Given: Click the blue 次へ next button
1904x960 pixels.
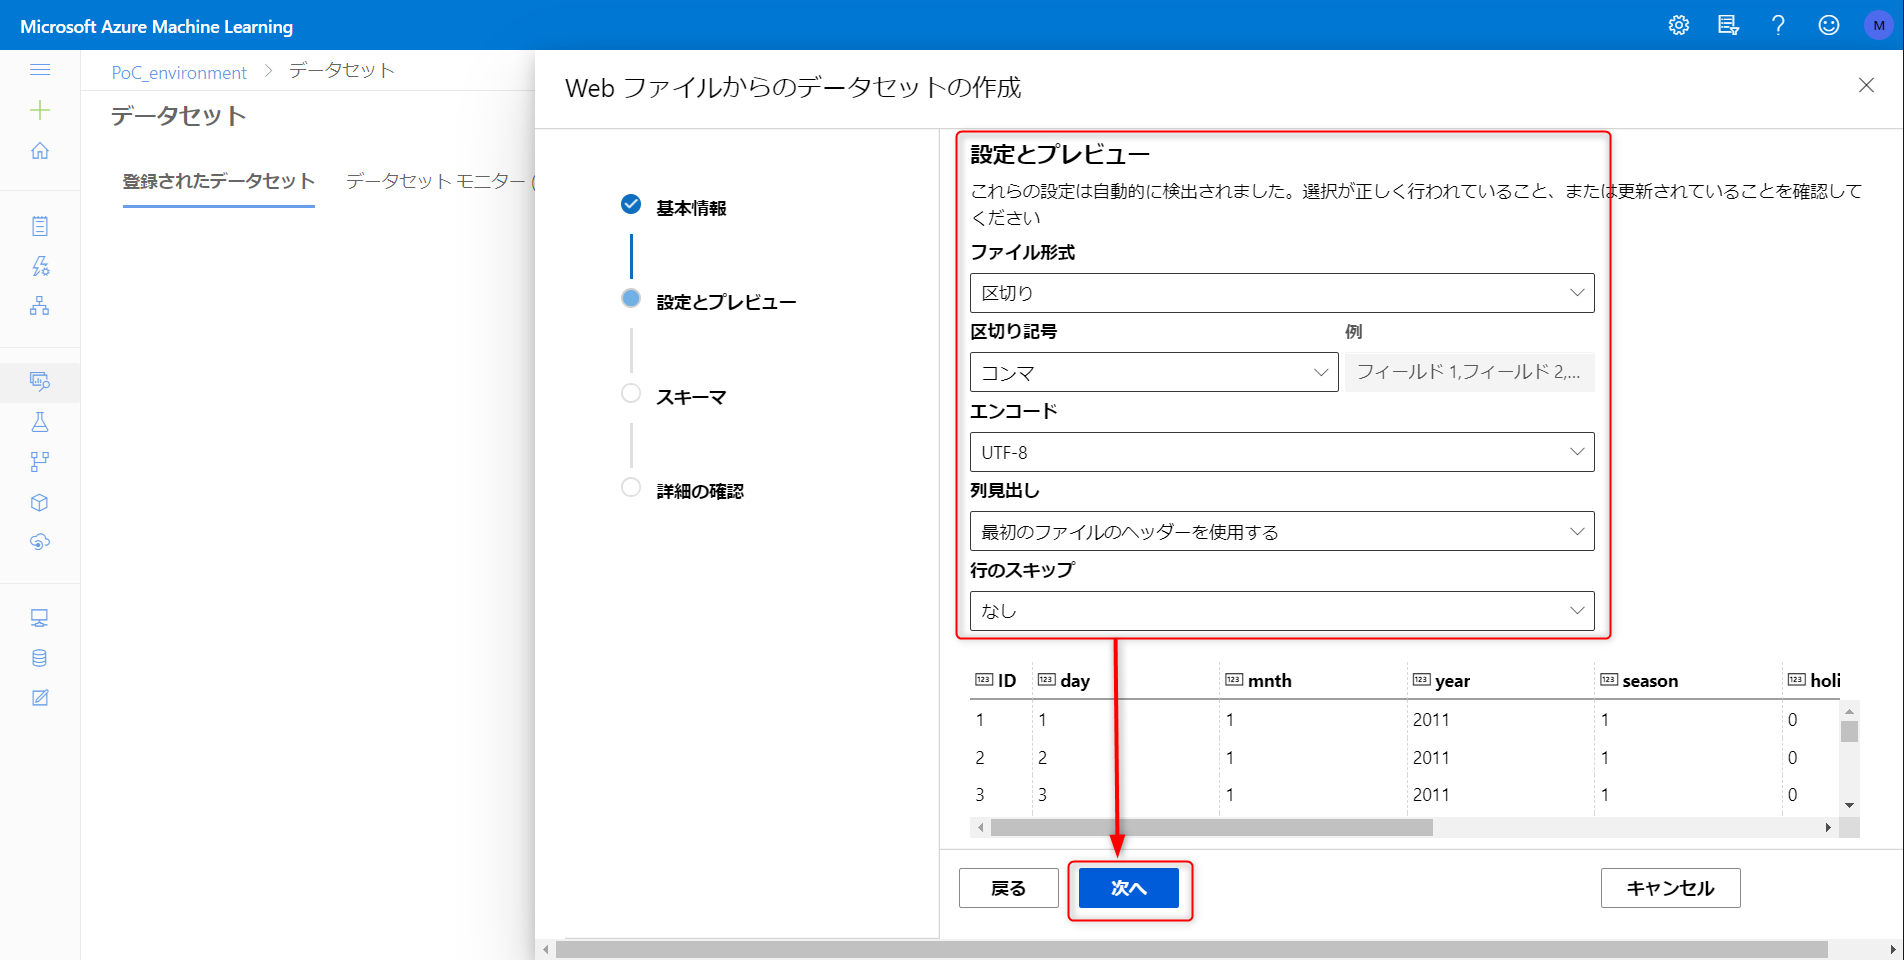Looking at the screenshot, I should click(1129, 888).
